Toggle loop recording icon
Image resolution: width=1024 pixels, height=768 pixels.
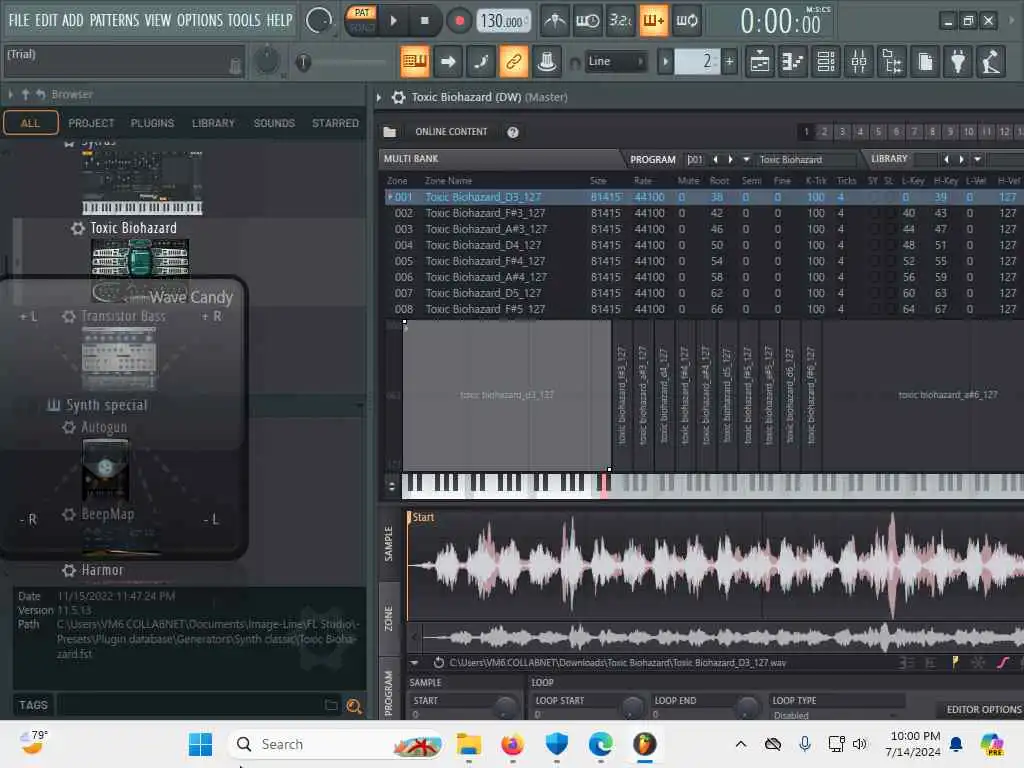(686, 21)
